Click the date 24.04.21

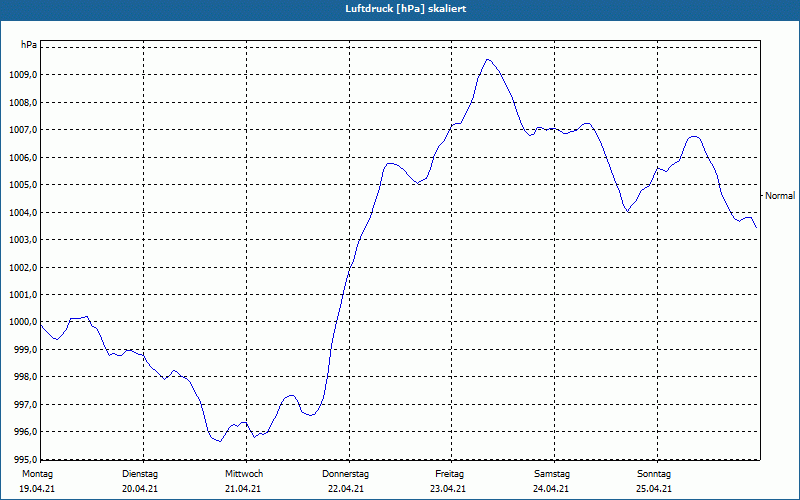551,489
